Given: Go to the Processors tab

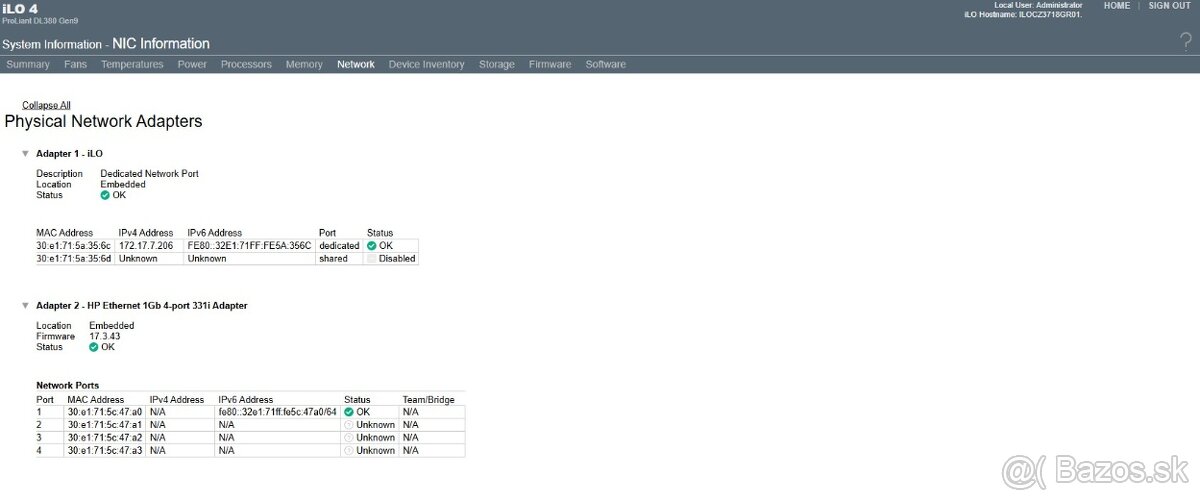Looking at the screenshot, I should 246,64.
